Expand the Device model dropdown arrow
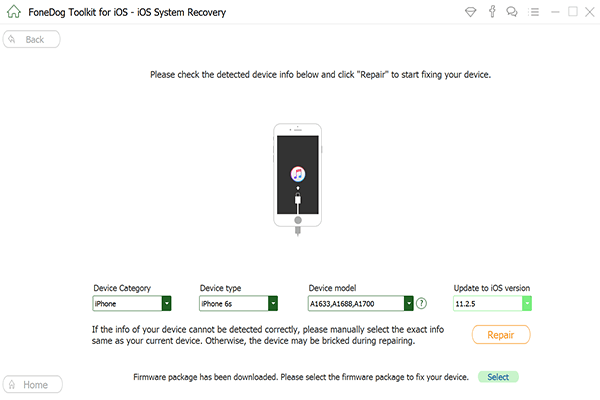 [x=408, y=303]
